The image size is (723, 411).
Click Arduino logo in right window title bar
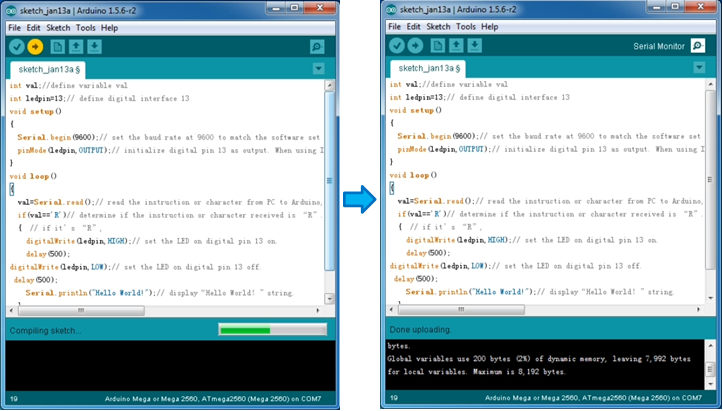[x=391, y=9]
